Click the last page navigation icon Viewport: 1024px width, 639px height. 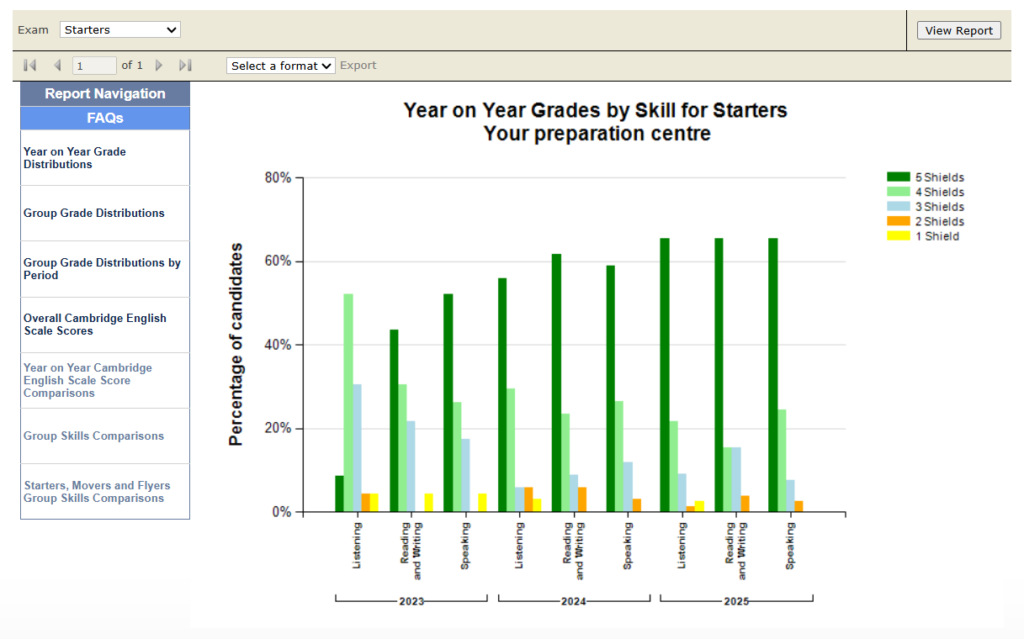coord(184,64)
